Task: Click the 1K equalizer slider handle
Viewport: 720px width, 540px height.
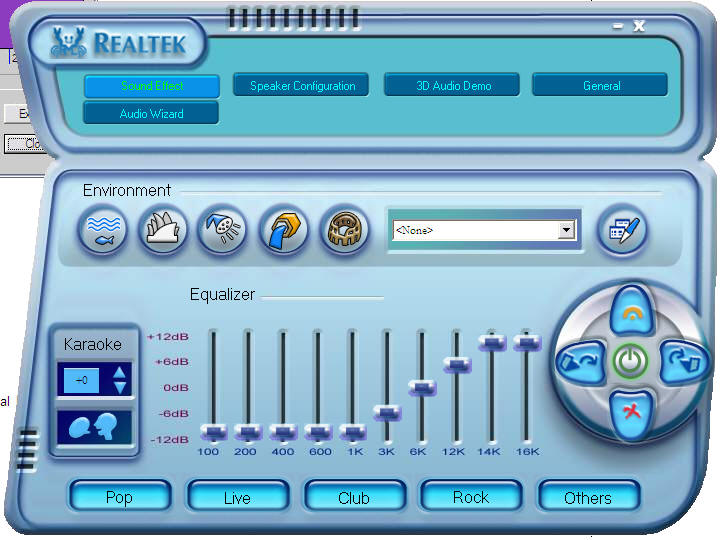Action: coord(353,432)
